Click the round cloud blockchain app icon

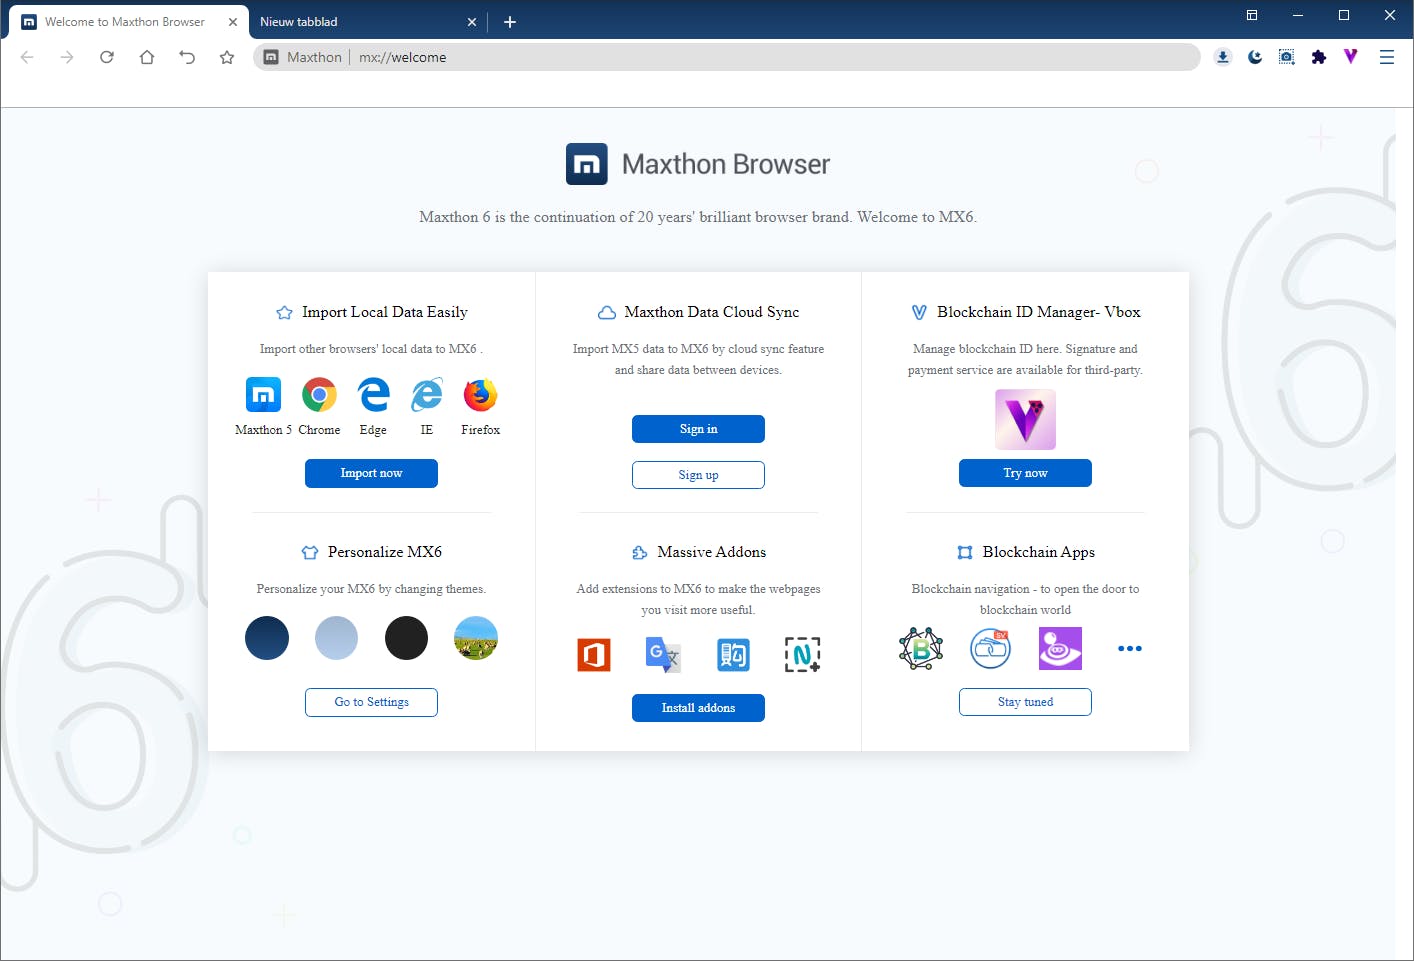pos(991,648)
